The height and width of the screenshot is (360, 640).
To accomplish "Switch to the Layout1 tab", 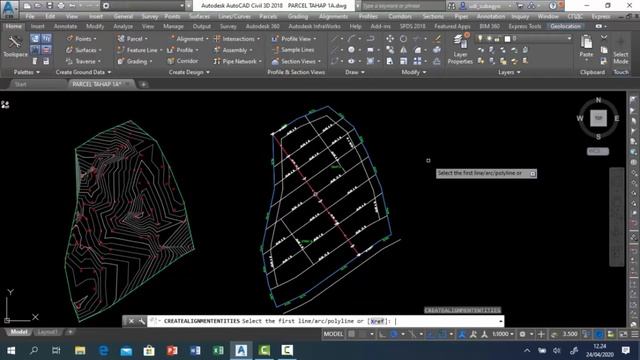I will [x=47, y=332].
